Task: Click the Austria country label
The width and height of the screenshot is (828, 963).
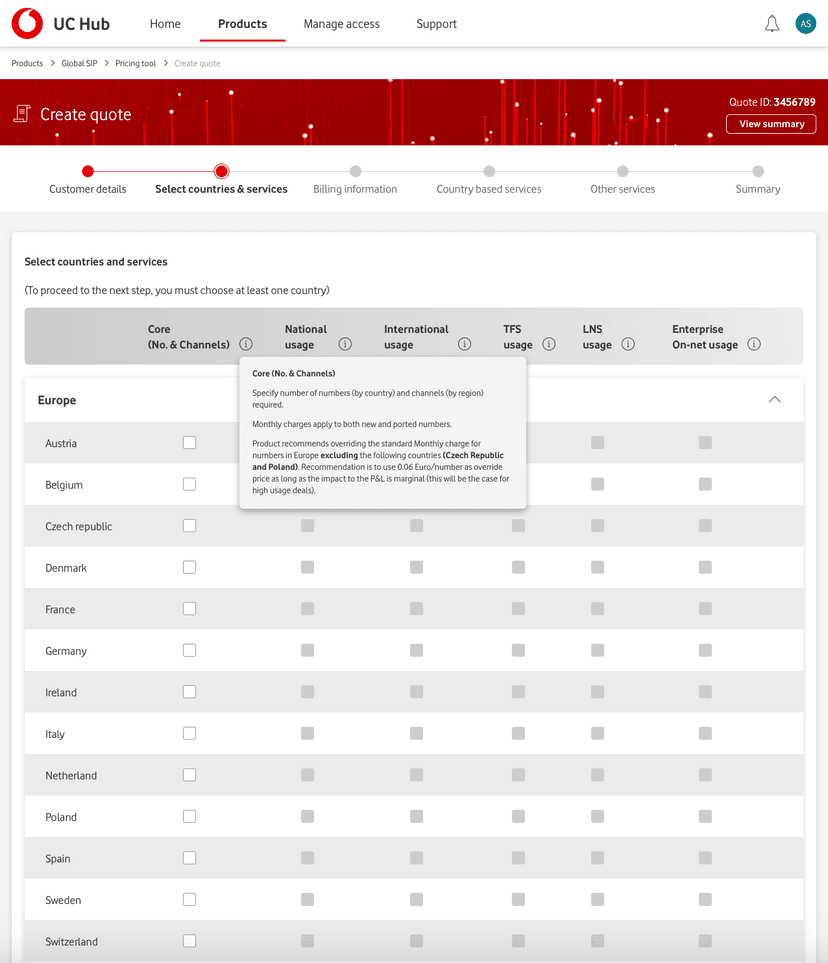Action: click(x=61, y=443)
